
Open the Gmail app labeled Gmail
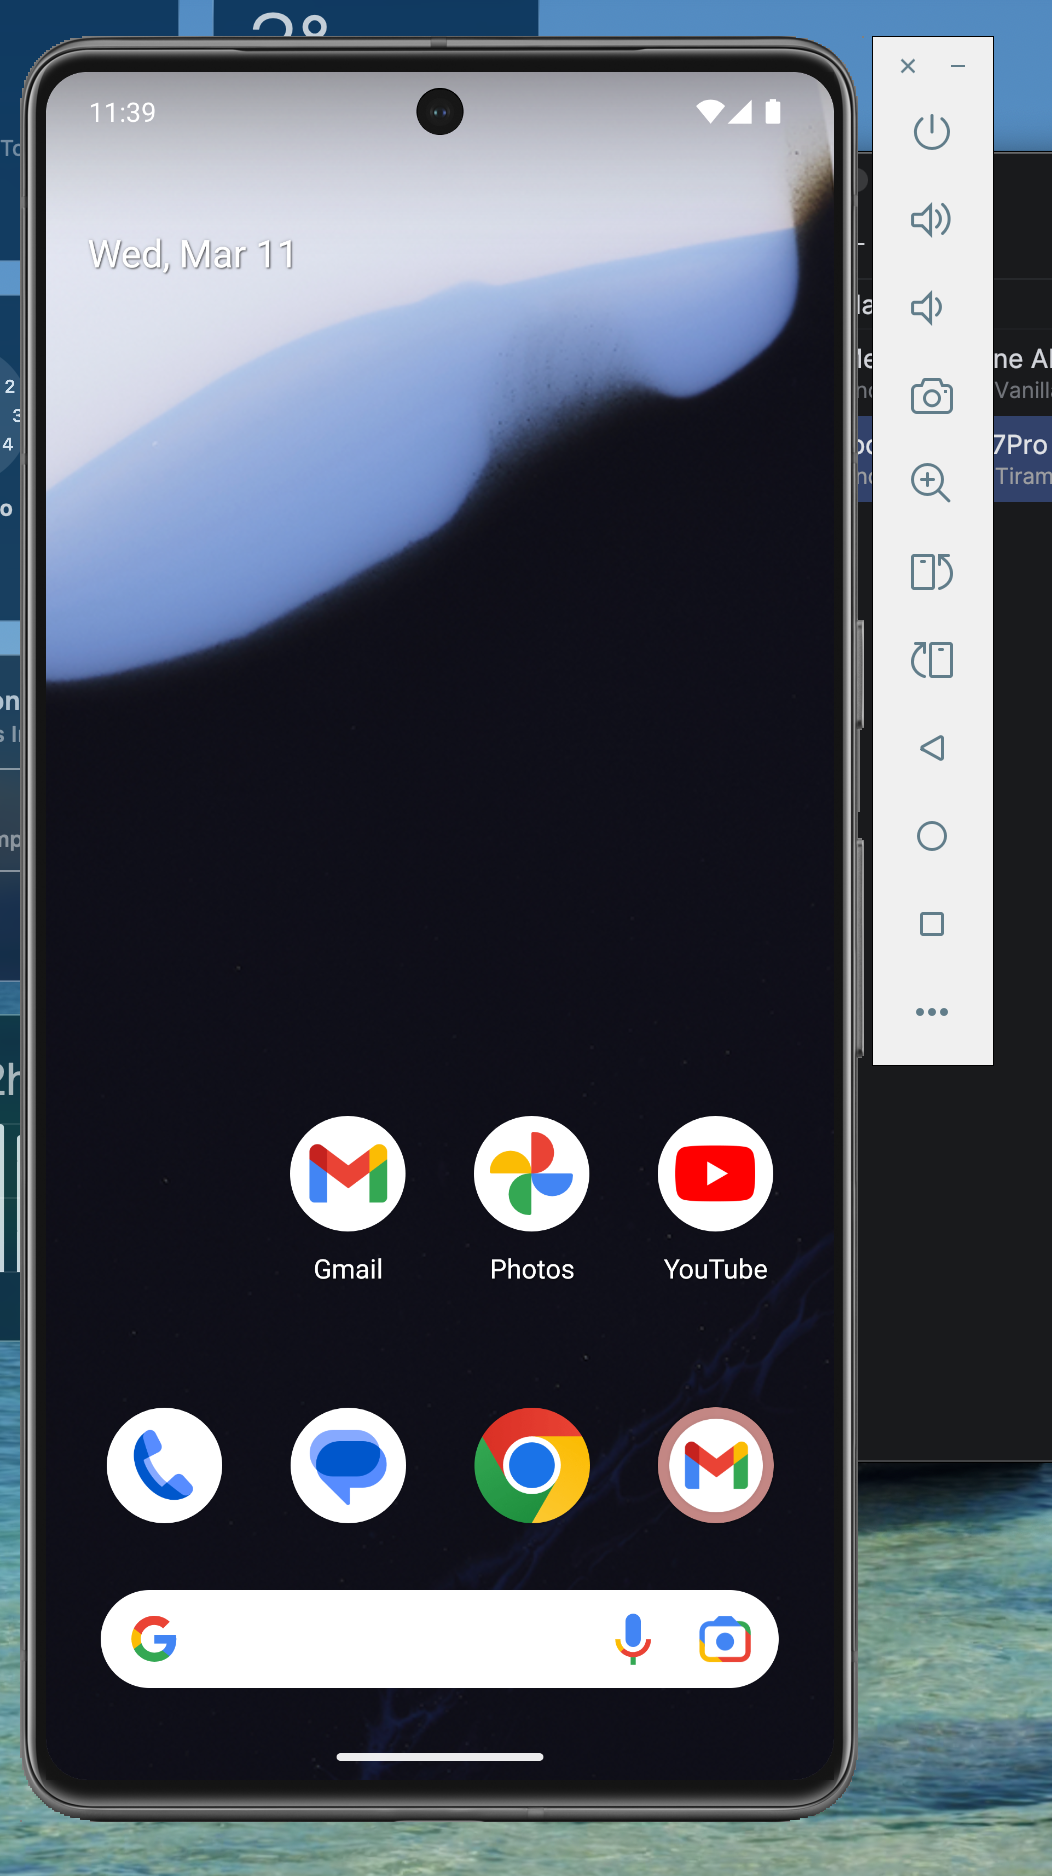pyautogui.click(x=348, y=1174)
